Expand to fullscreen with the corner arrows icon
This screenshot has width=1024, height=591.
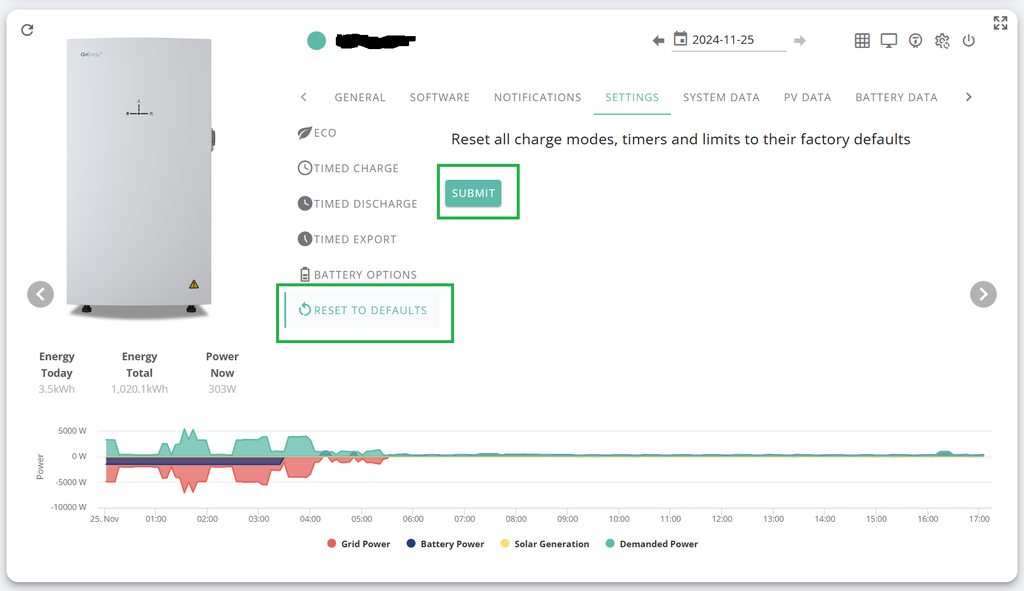pos(1000,23)
